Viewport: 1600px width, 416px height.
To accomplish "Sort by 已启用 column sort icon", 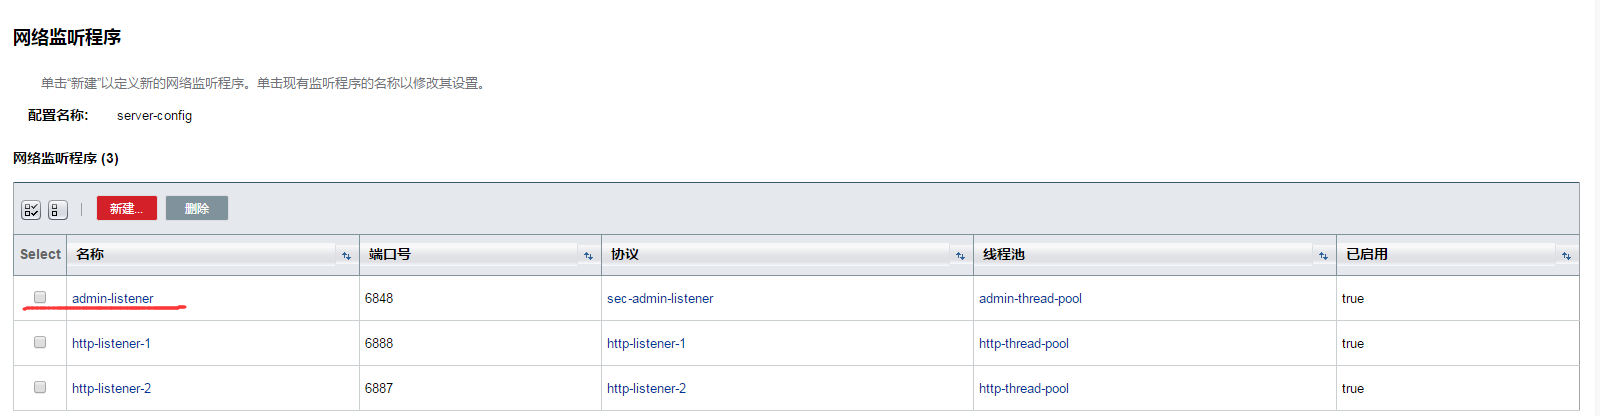I will pos(1566,256).
